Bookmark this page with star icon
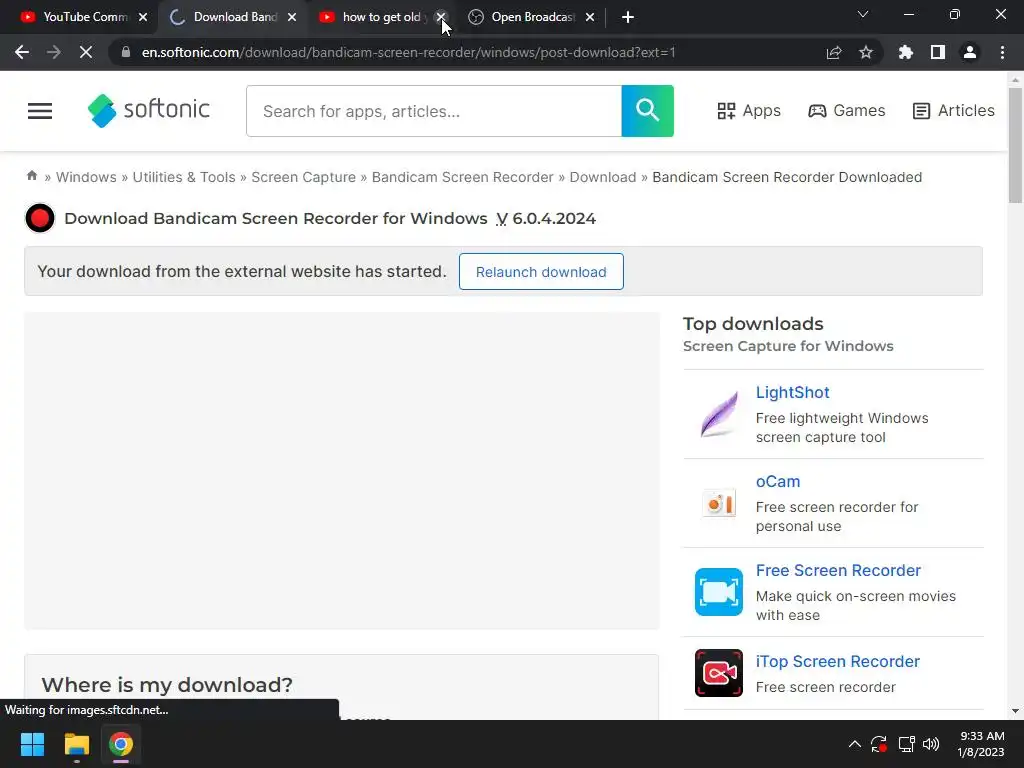 (x=866, y=52)
